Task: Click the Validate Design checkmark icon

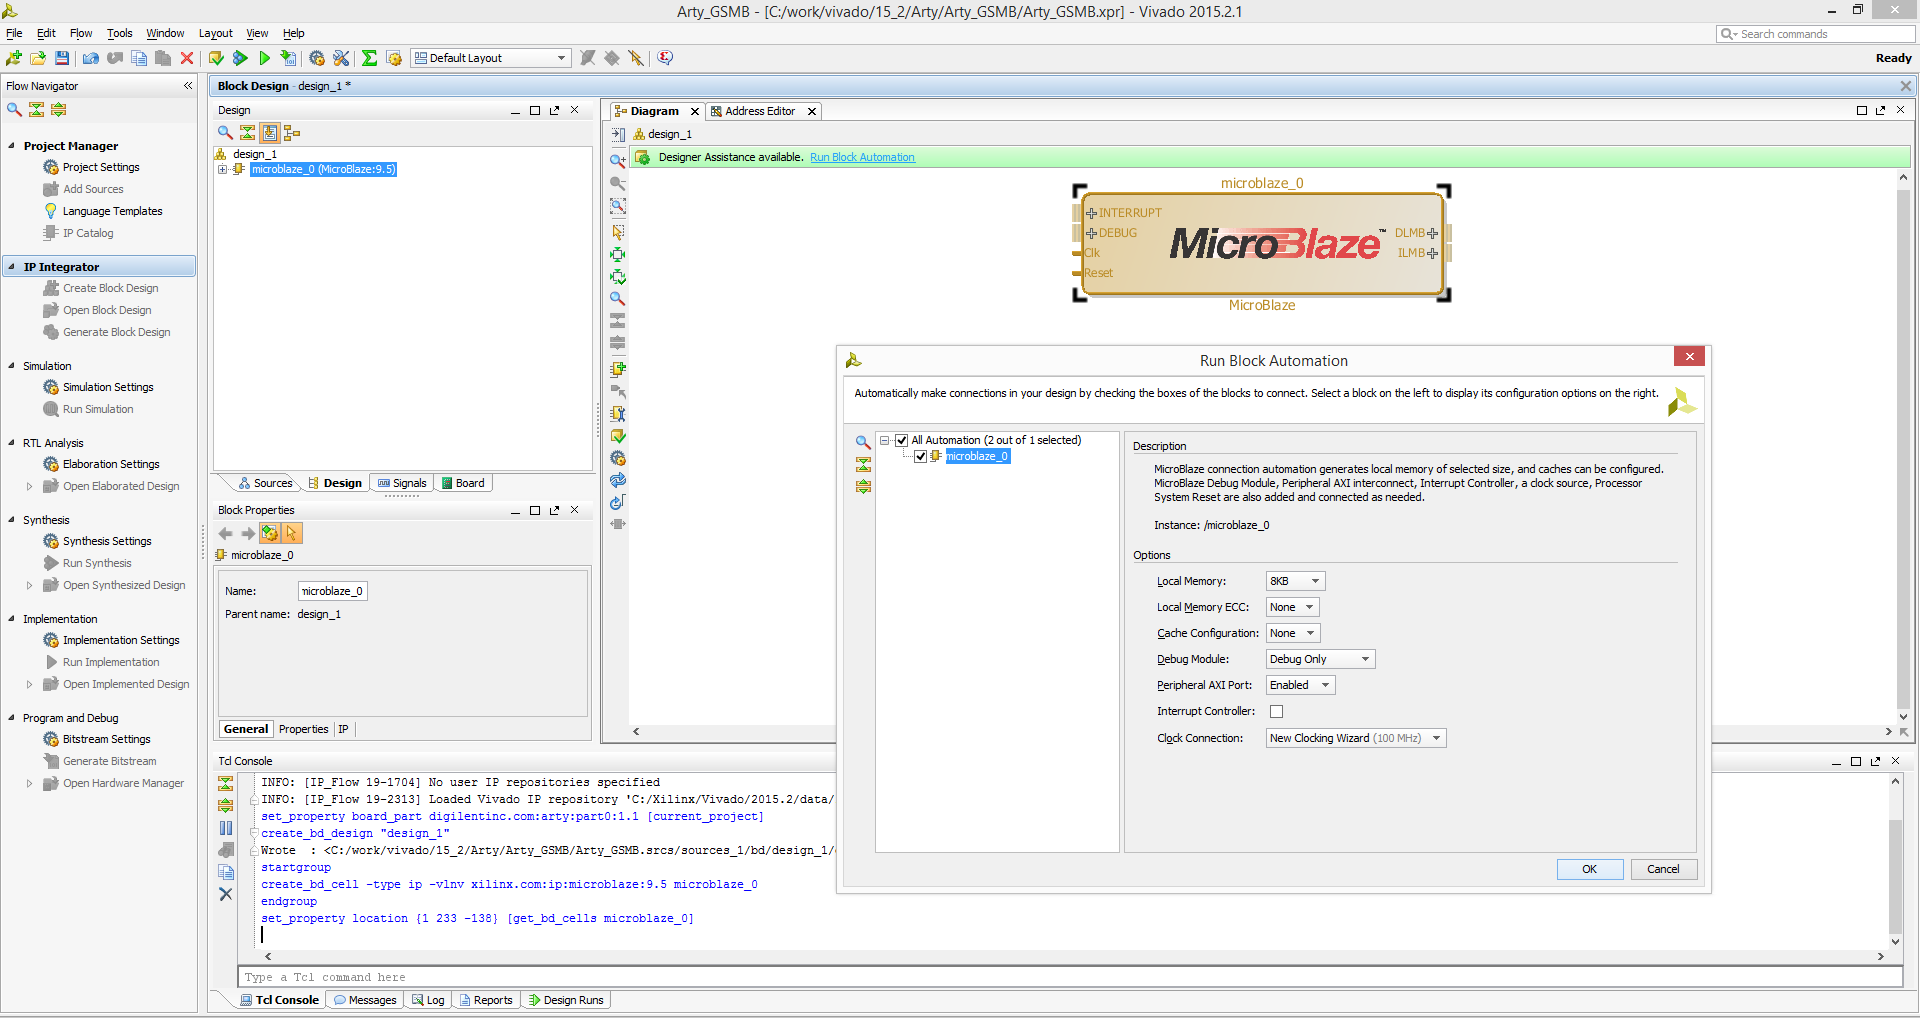Action: [x=618, y=436]
